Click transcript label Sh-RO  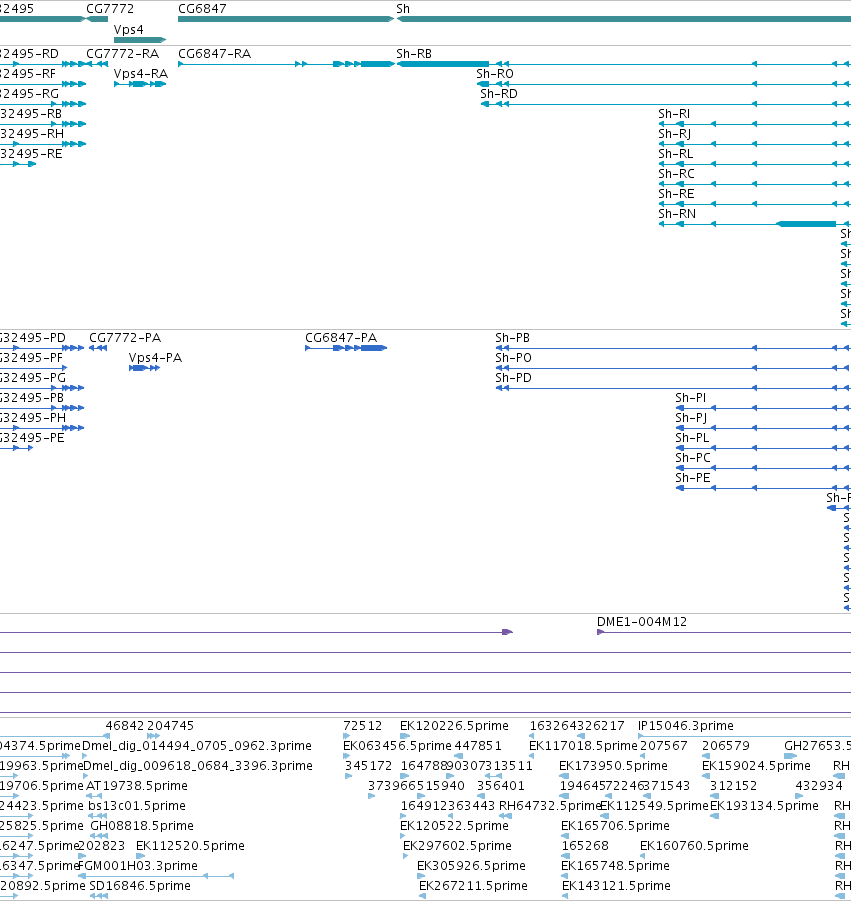[495, 74]
